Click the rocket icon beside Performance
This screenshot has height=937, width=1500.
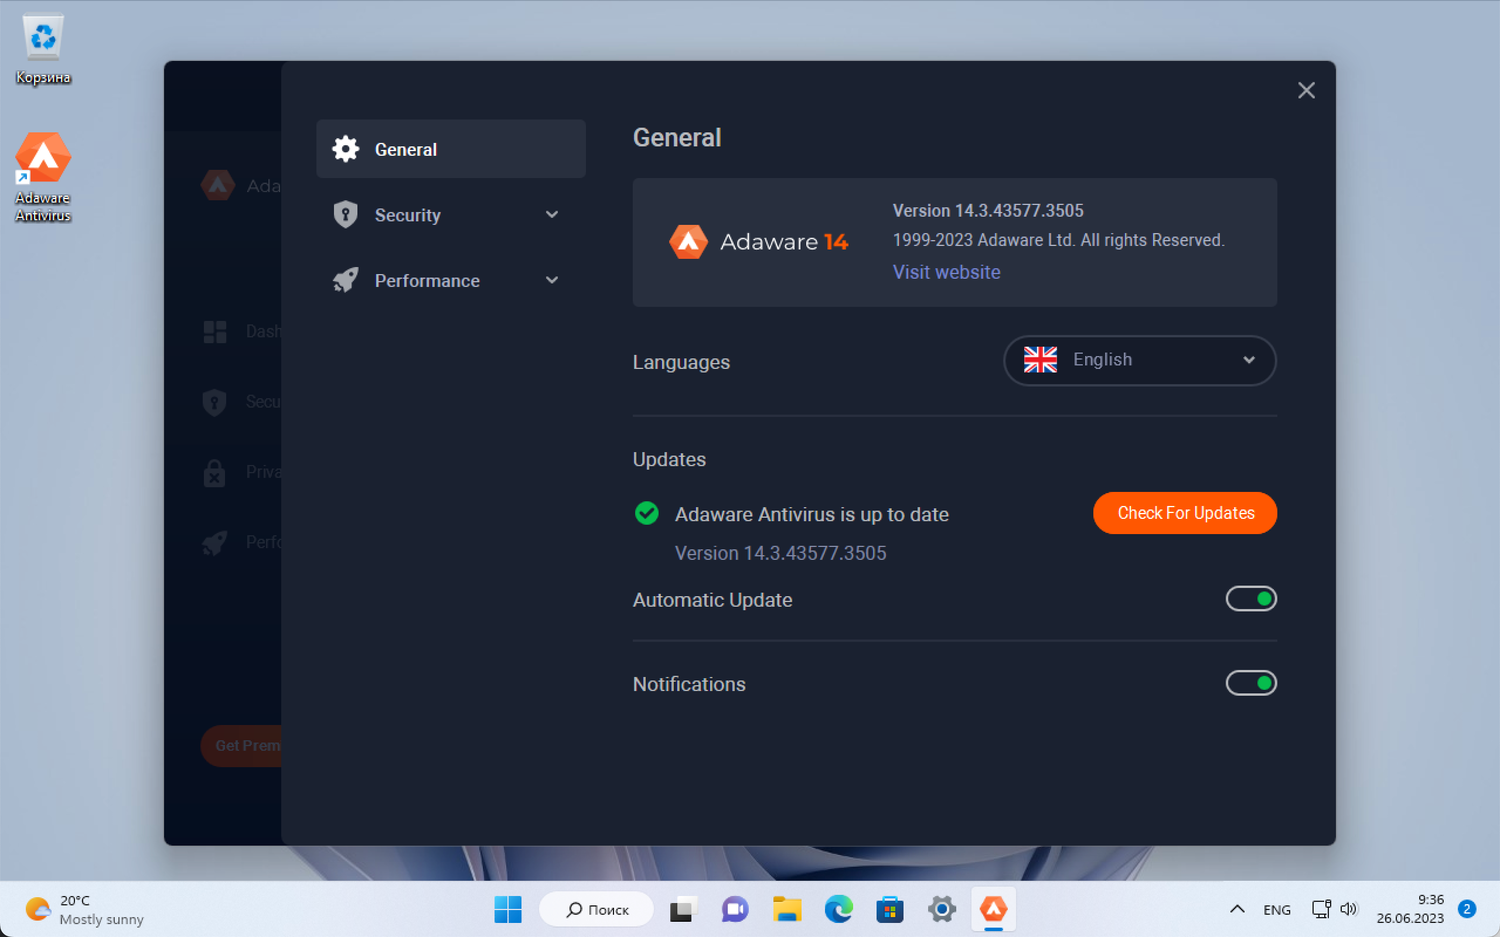346,281
